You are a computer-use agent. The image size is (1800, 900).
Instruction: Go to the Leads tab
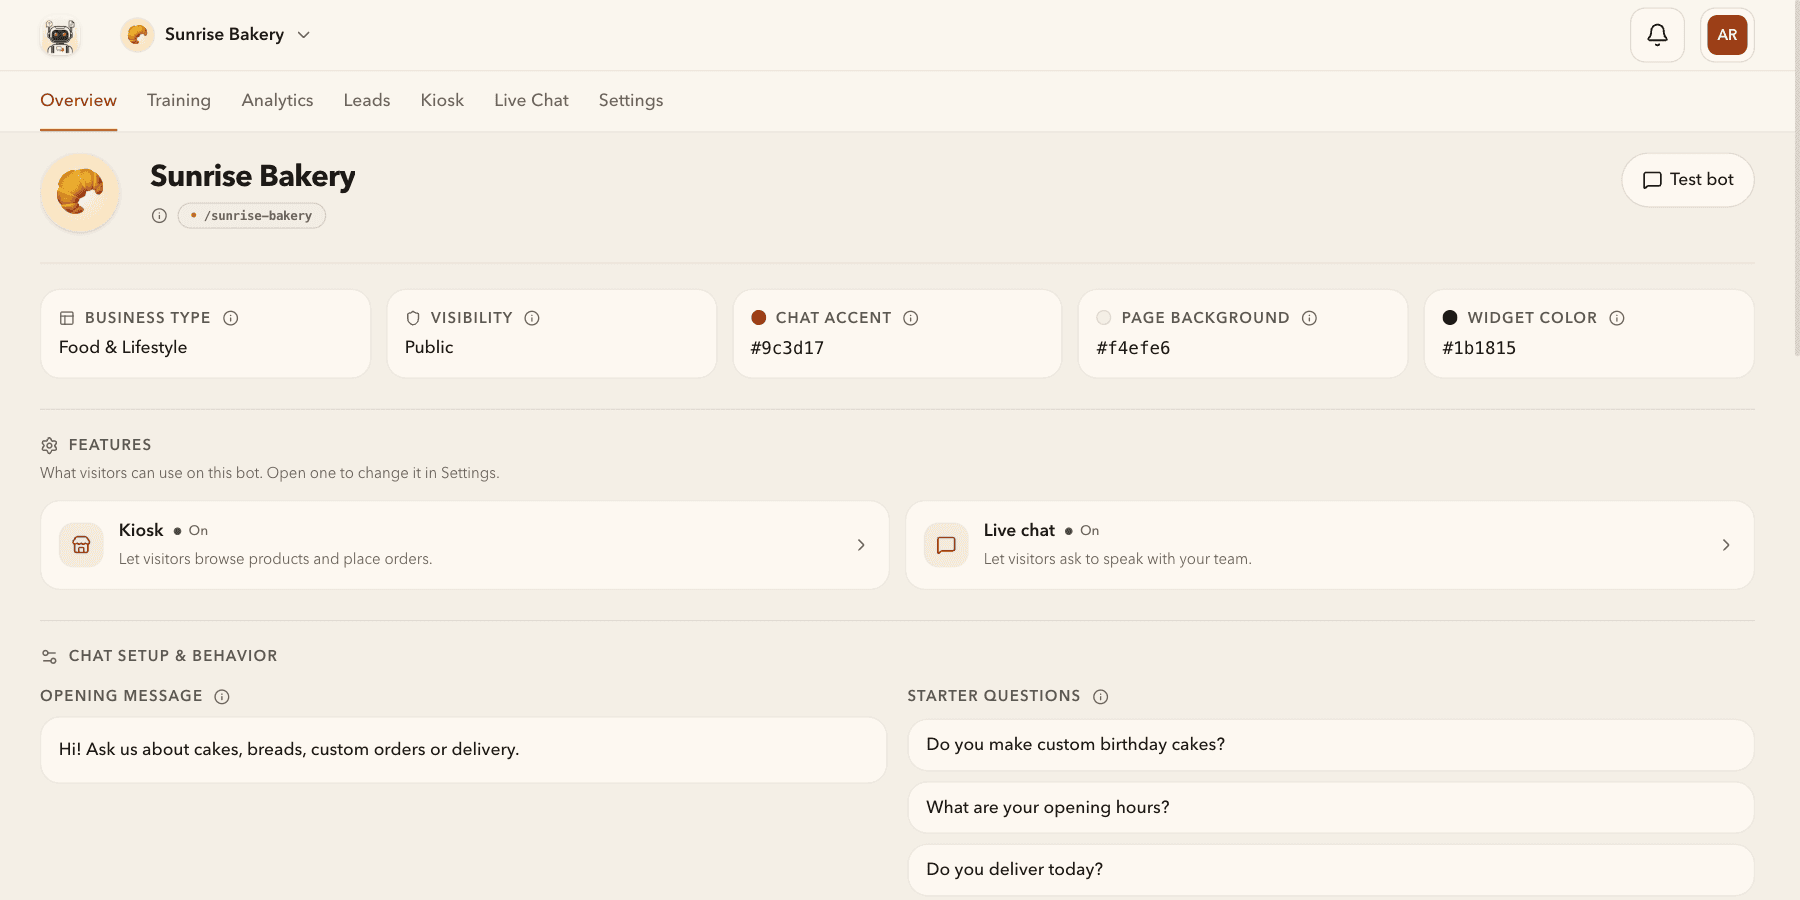367,100
